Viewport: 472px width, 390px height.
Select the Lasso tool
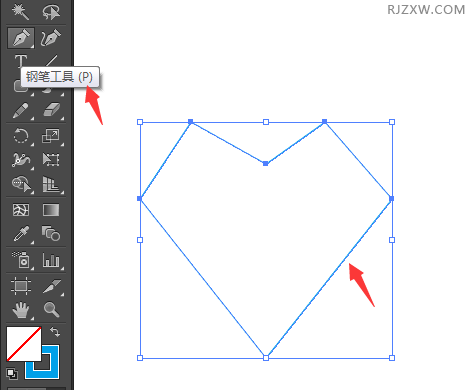click(51, 12)
